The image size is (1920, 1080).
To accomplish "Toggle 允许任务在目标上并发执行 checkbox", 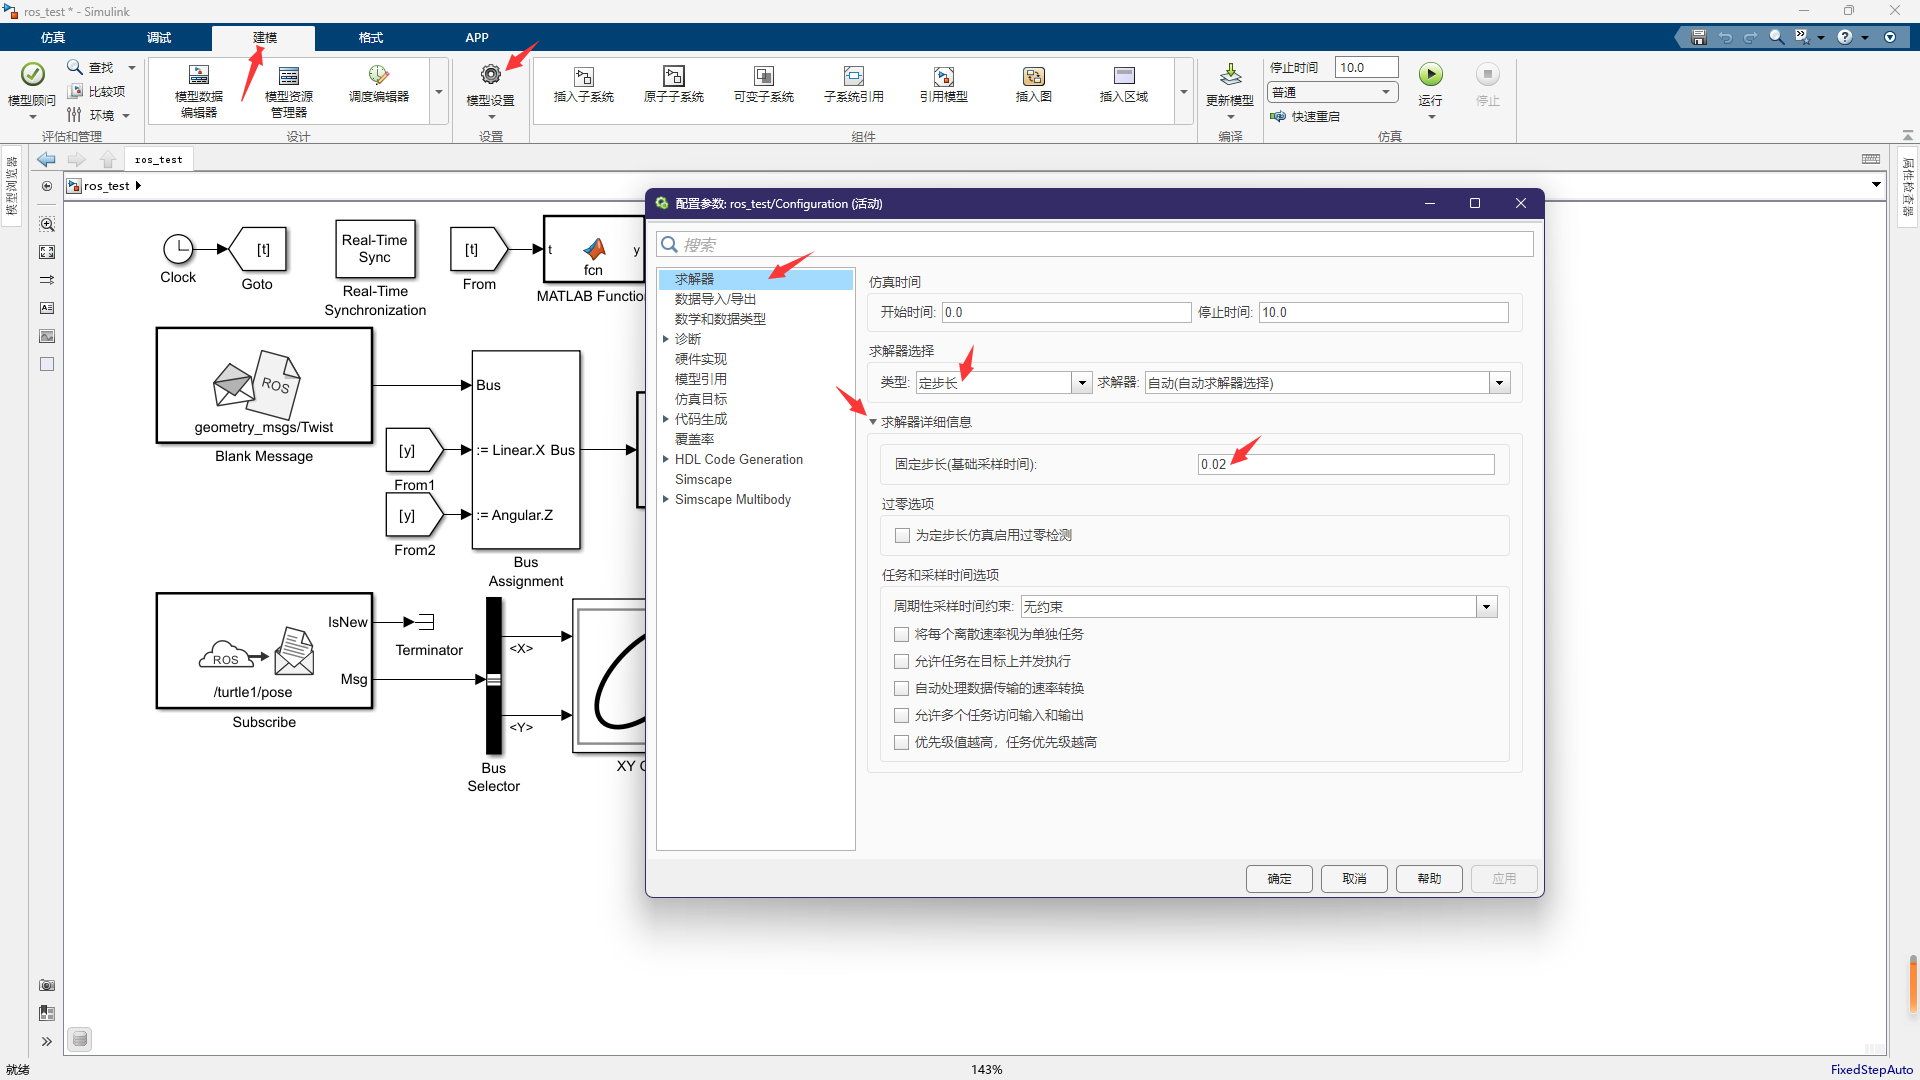I will [902, 662].
